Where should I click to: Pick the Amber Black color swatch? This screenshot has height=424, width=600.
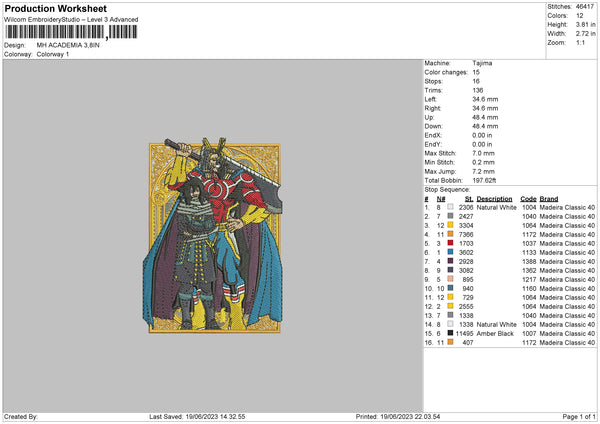(x=450, y=333)
